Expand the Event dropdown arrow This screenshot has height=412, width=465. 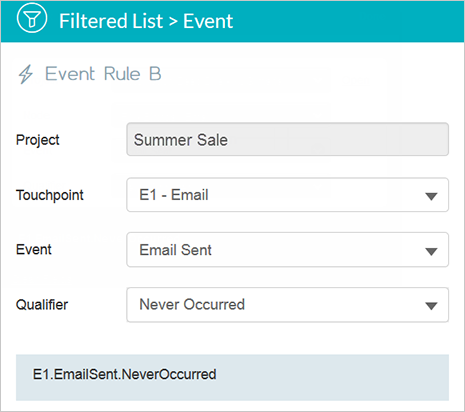coord(431,251)
